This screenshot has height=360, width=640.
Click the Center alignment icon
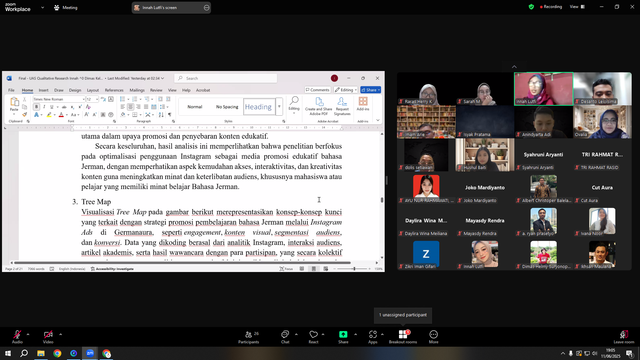(x=130, y=107)
